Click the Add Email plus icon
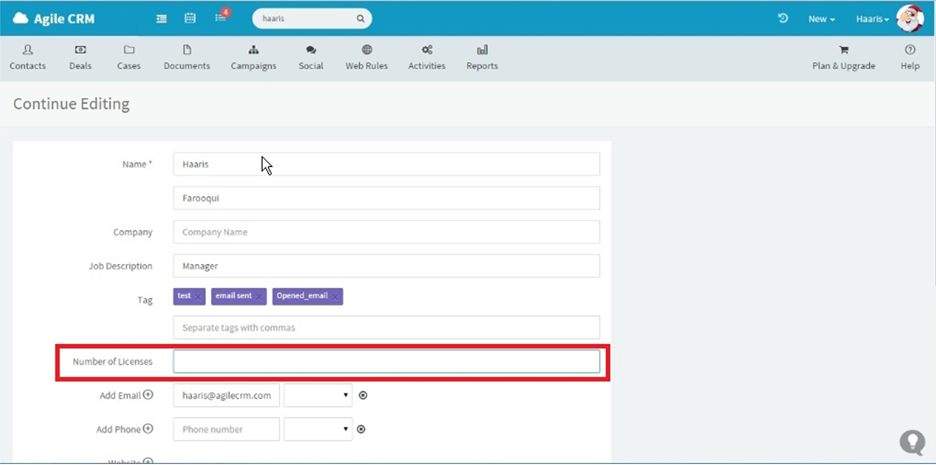This screenshot has width=936, height=465. pos(148,395)
